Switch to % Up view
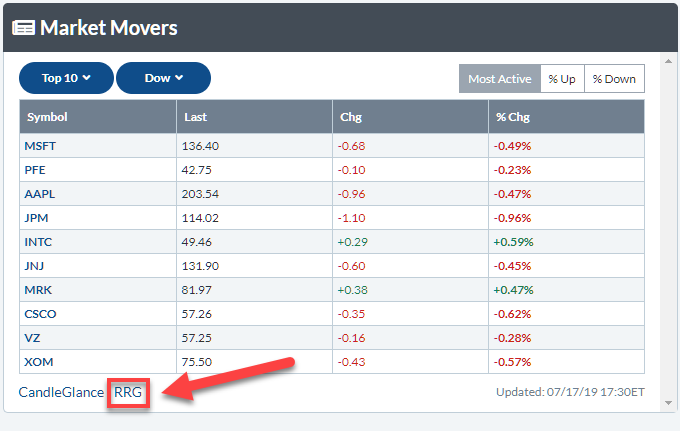 click(x=562, y=79)
